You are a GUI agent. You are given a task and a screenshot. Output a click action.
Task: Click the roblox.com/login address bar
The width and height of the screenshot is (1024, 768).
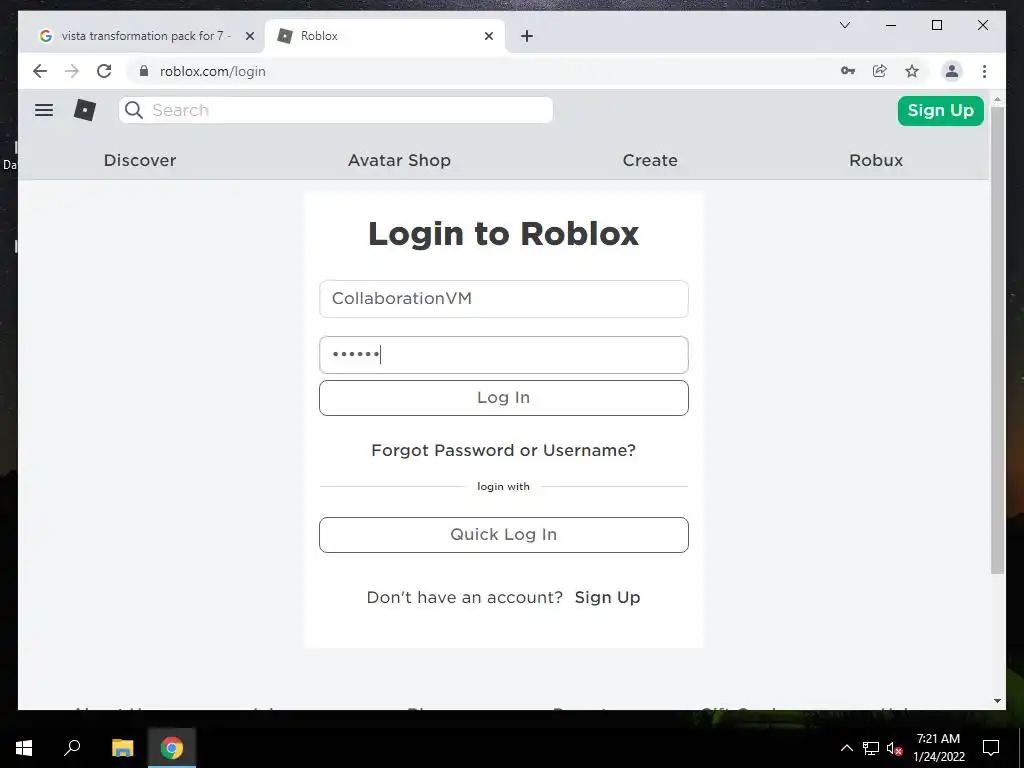(x=482, y=71)
